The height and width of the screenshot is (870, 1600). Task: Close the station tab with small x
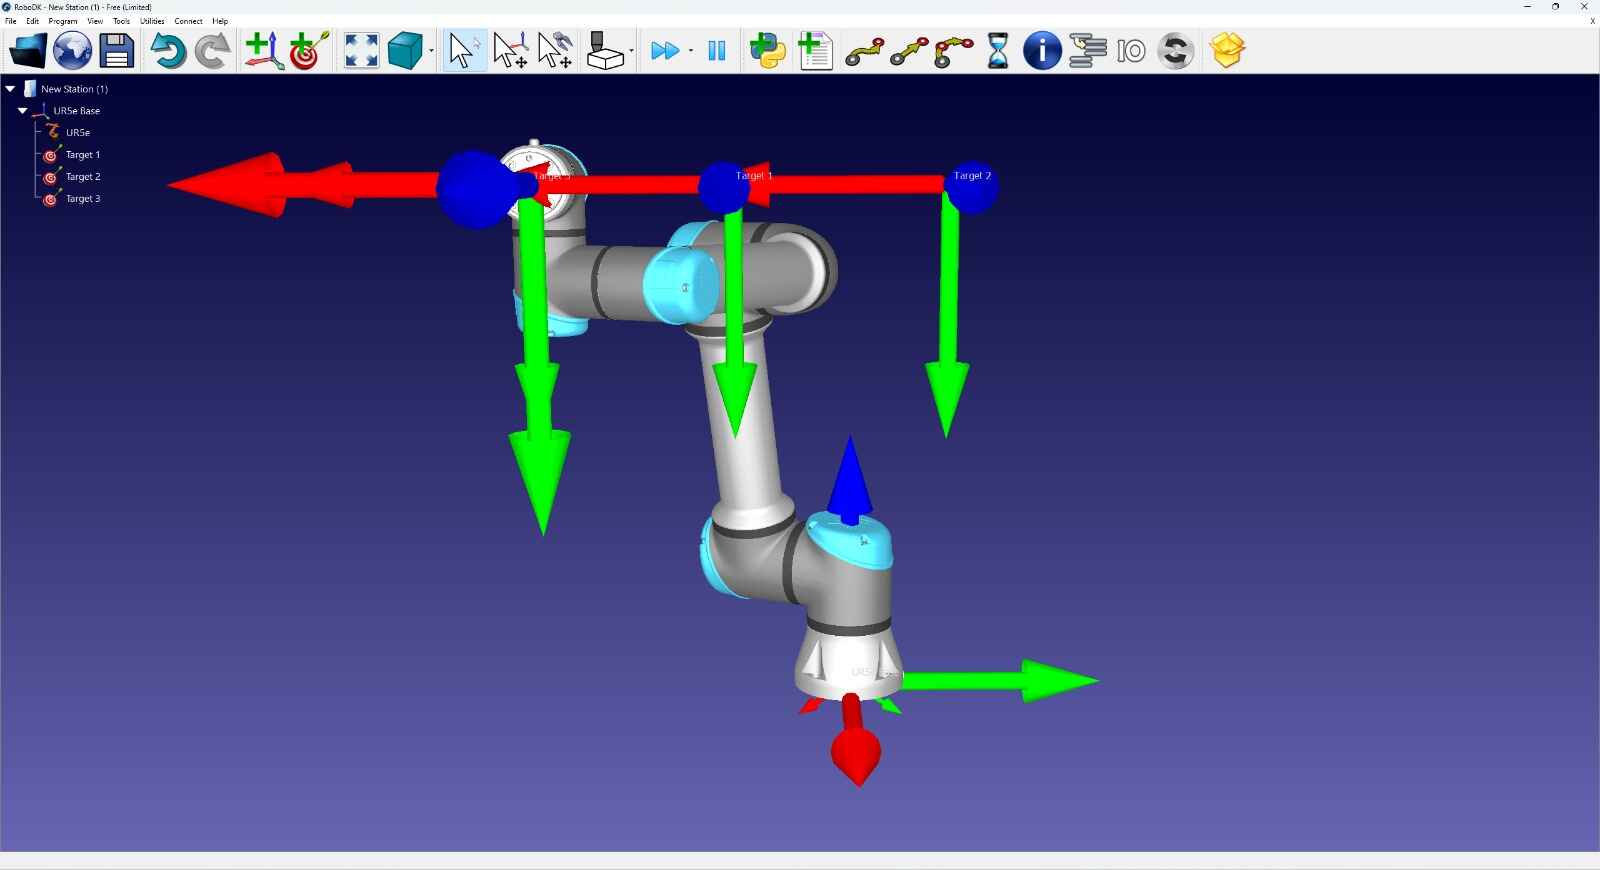(x=1592, y=21)
